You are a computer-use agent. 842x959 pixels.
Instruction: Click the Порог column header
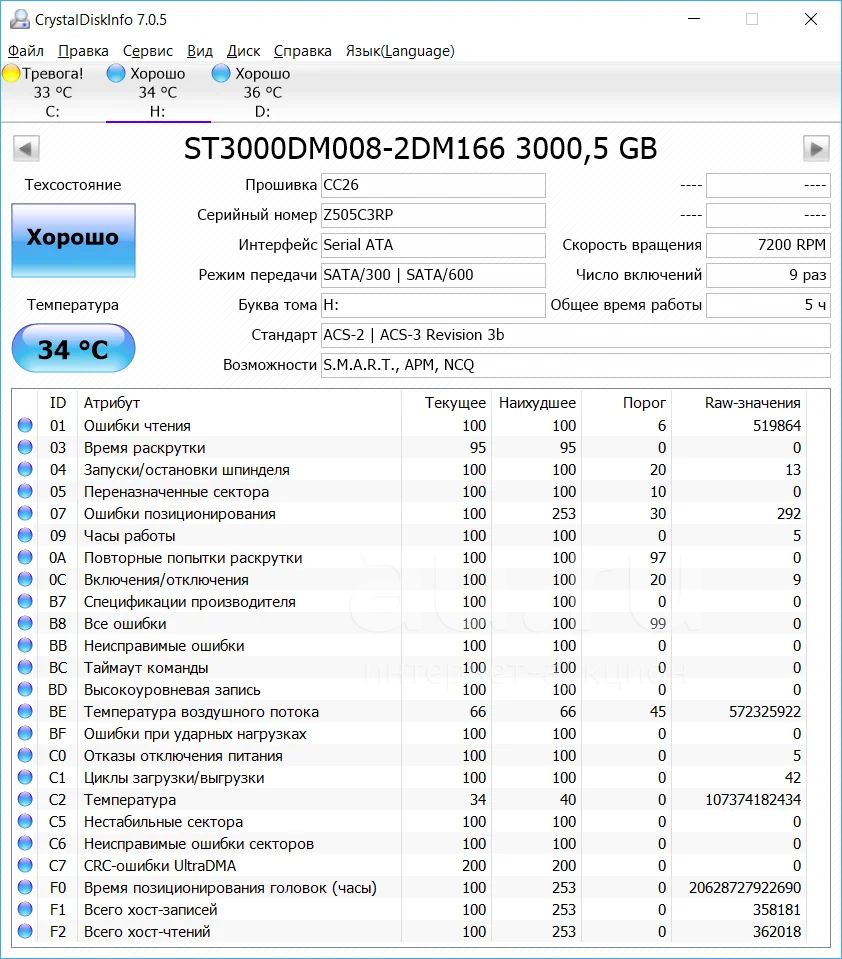tap(626, 402)
